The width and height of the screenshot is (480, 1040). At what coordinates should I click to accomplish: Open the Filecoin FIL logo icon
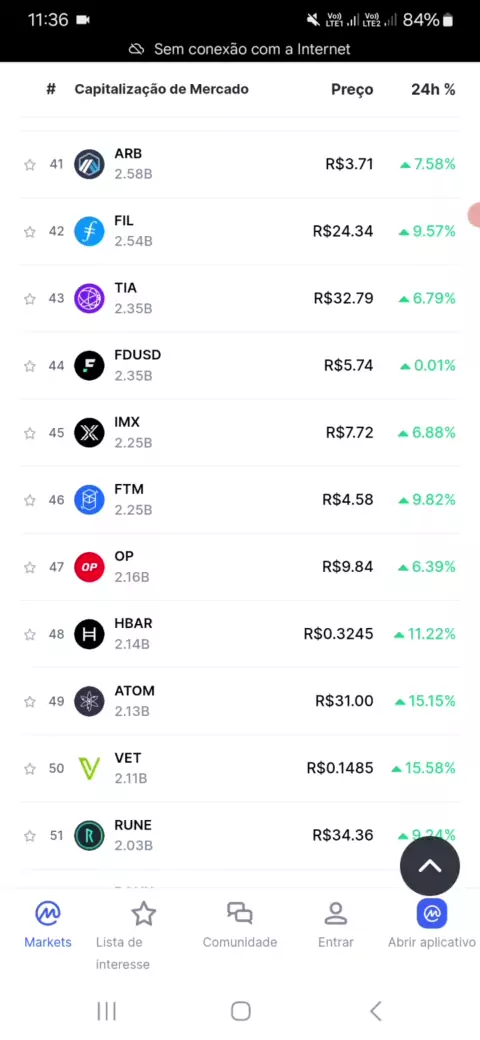point(89,231)
